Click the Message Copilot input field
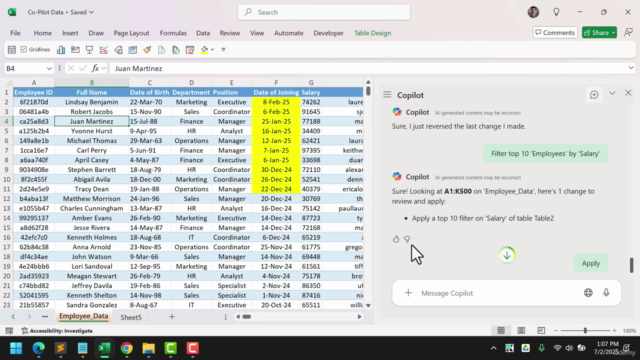This screenshot has height=360, width=640. coord(500,293)
